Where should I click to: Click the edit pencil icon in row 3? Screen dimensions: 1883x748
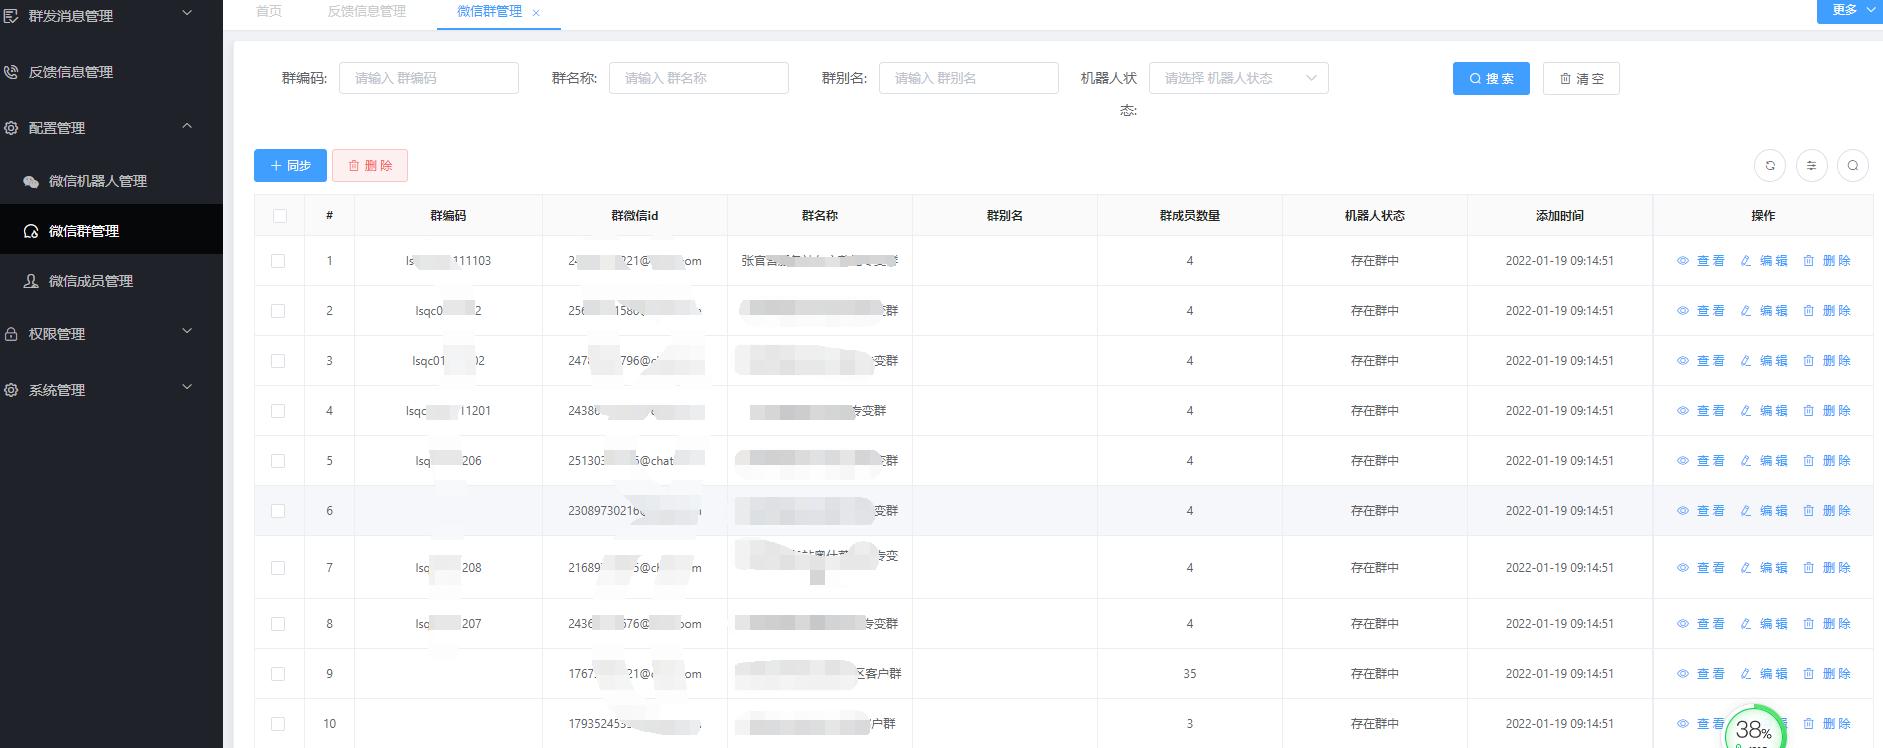[x=1746, y=361]
